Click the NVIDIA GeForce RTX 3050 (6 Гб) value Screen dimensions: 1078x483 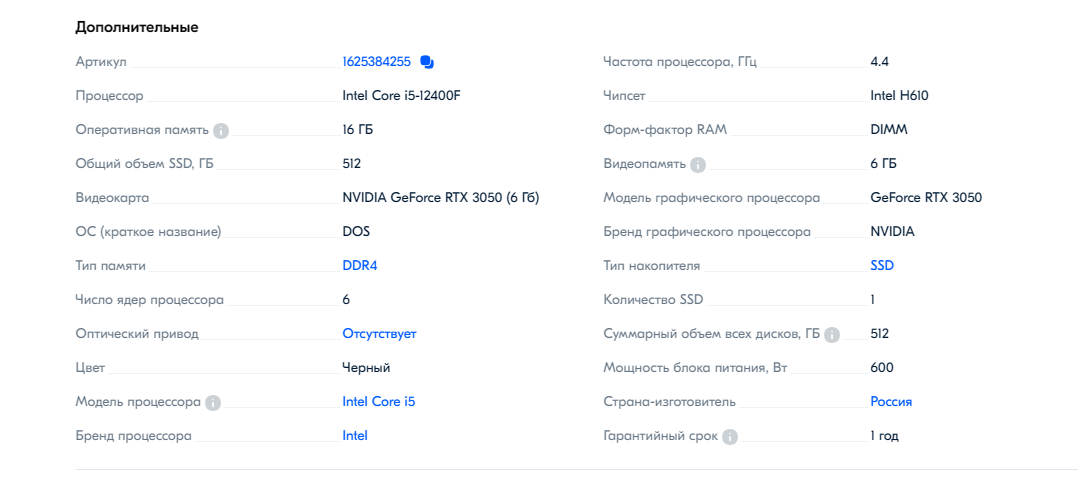click(x=441, y=198)
